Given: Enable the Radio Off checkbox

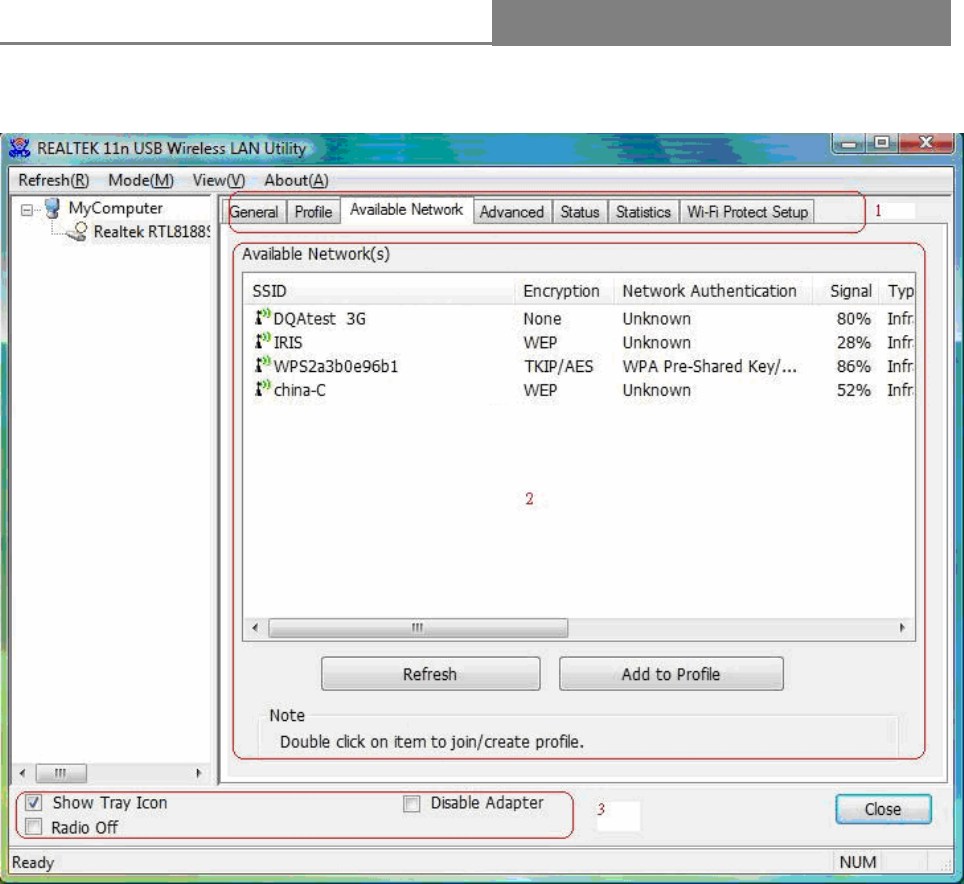Looking at the screenshot, I should [x=34, y=827].
